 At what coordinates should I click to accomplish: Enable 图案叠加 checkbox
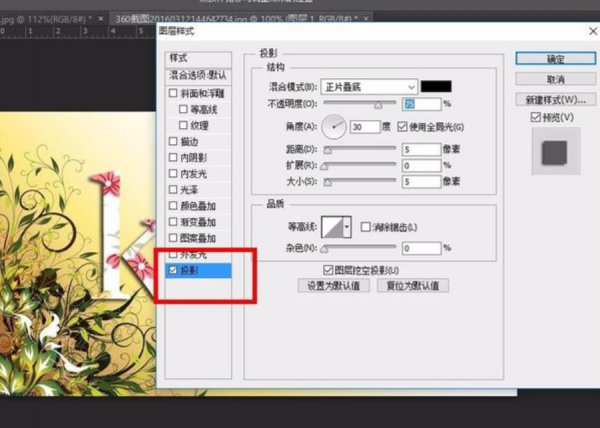tap(173, 238)
